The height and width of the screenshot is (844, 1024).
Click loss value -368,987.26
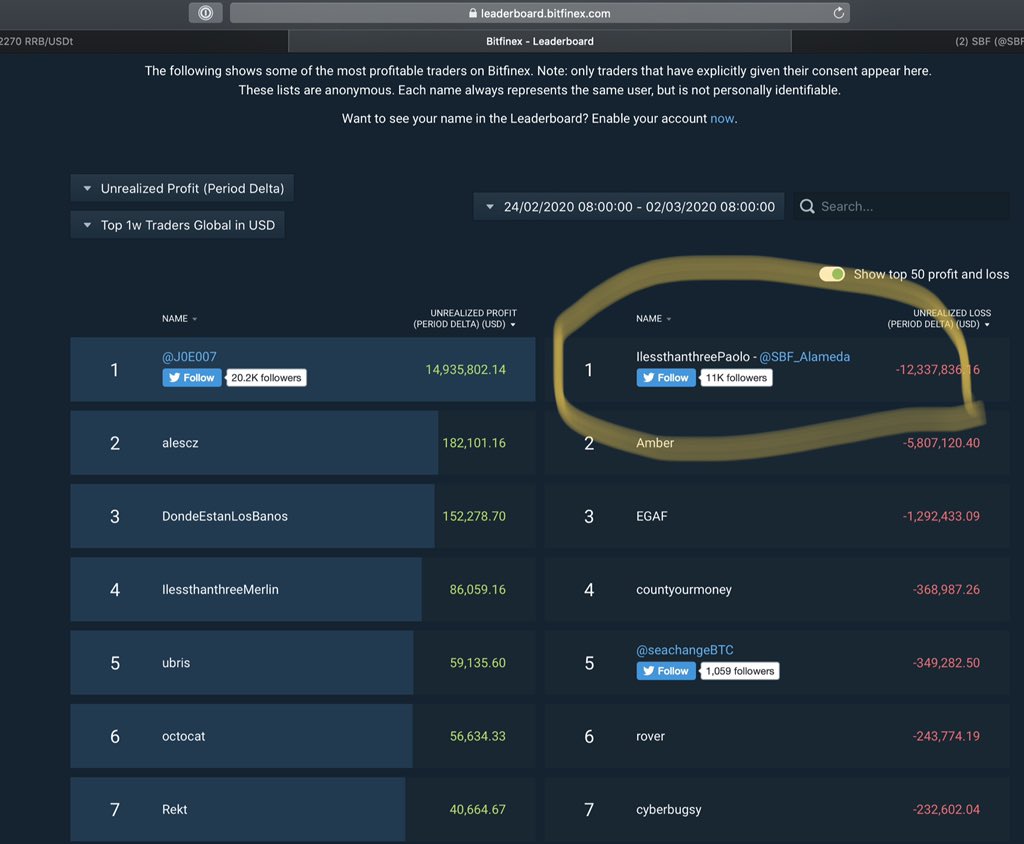[946, 589]
